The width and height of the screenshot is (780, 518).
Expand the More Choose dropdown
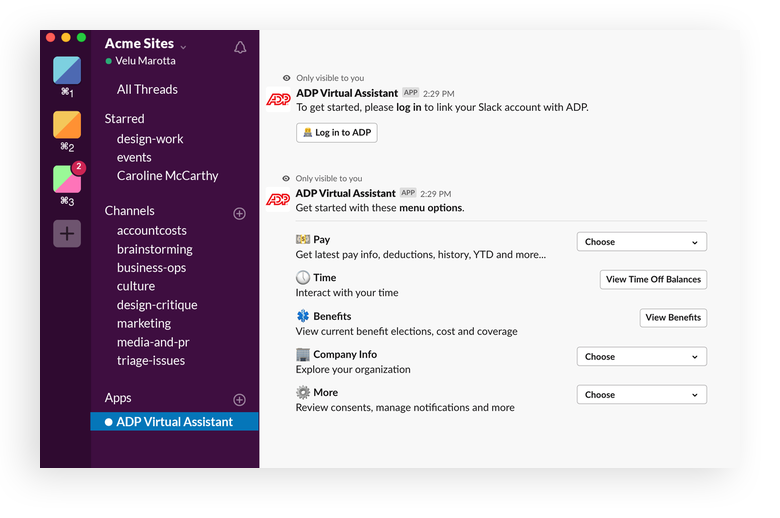coord(641,395)
